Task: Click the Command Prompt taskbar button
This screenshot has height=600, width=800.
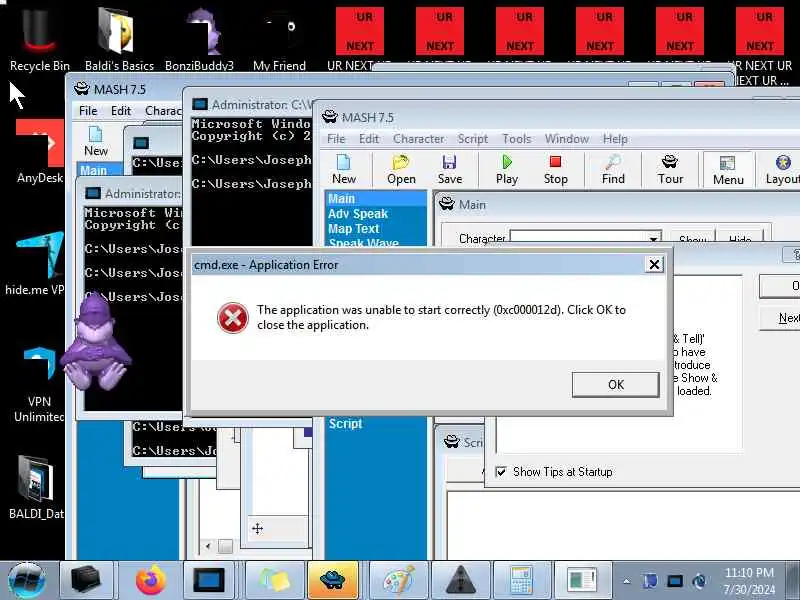Action: point(210,581)
